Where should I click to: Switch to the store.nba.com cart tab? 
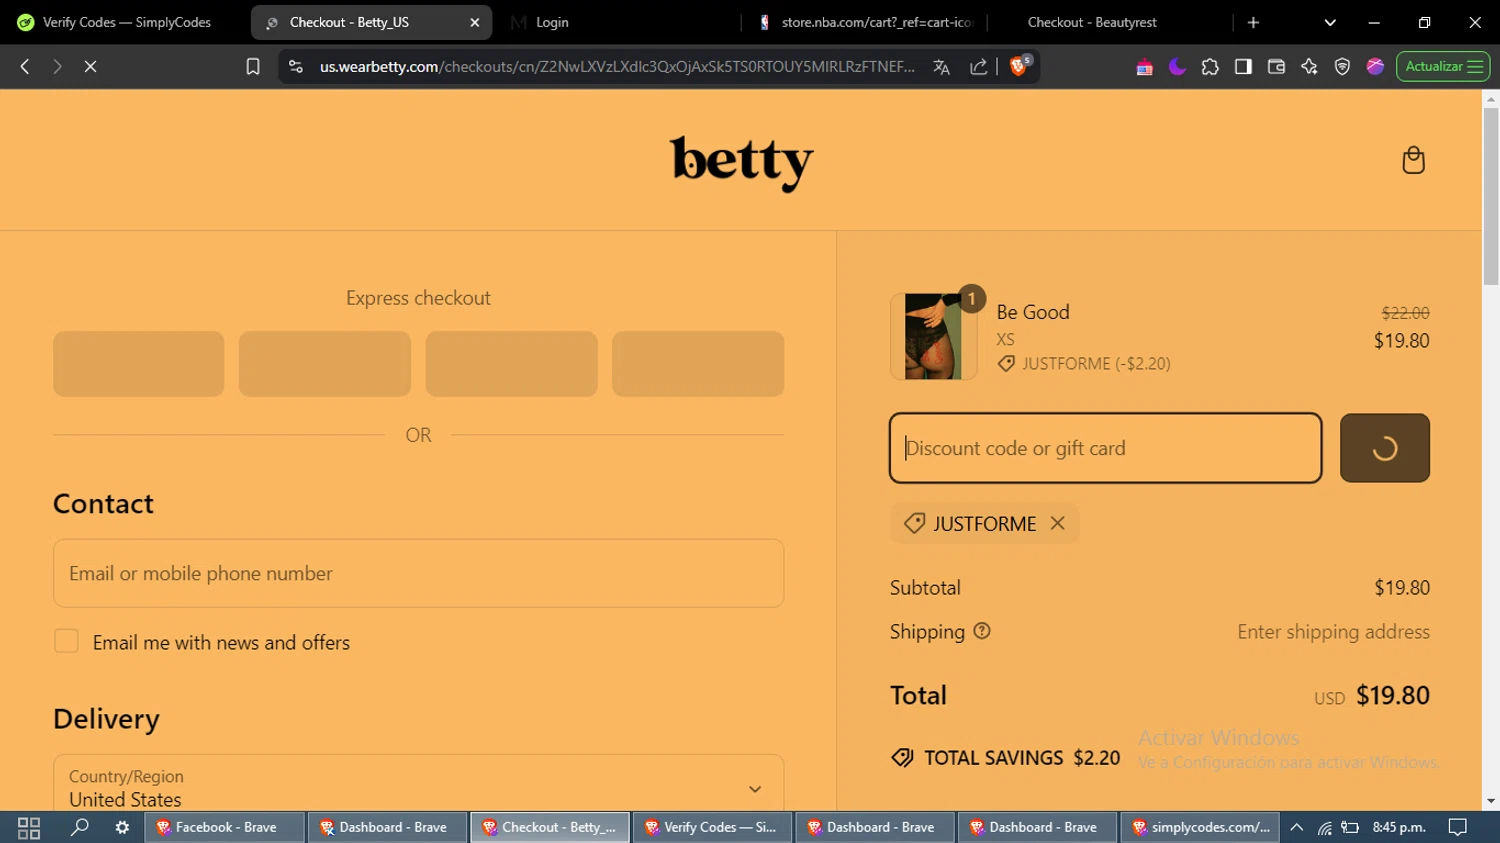[x=865, y=22]
